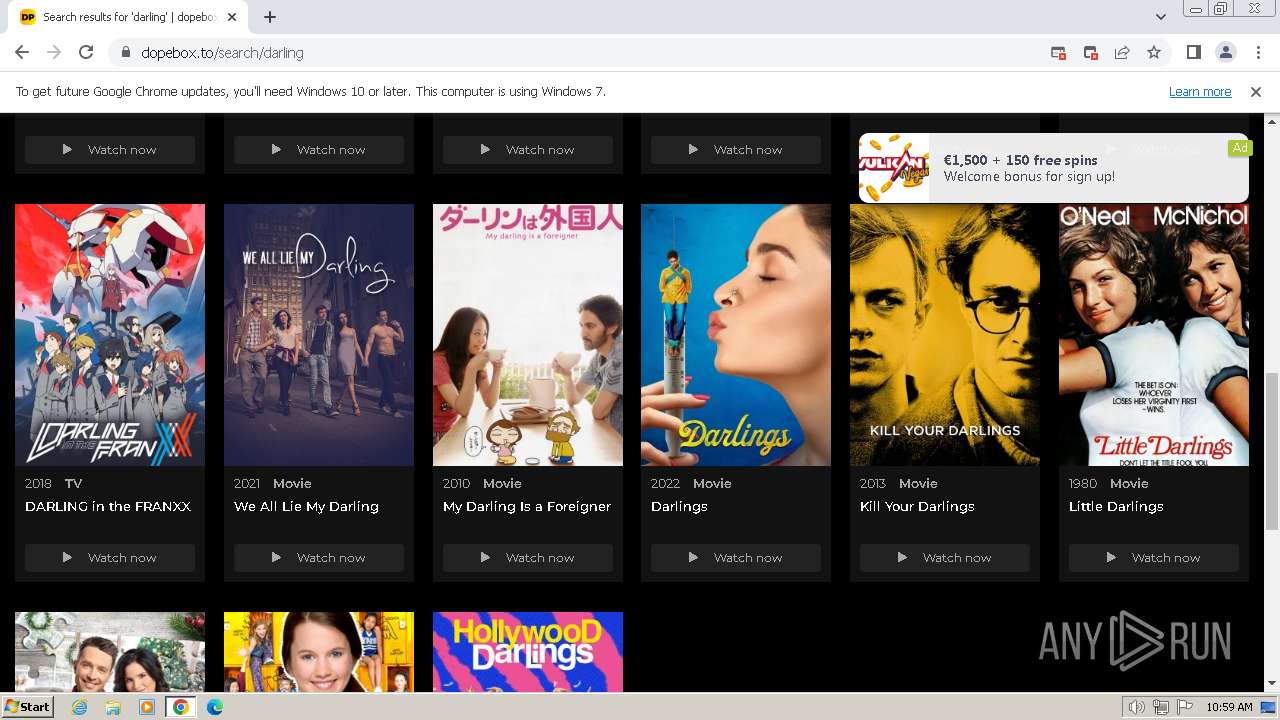Click the Vulkan Vegas bonus ad

click(x=1053, y=168)
